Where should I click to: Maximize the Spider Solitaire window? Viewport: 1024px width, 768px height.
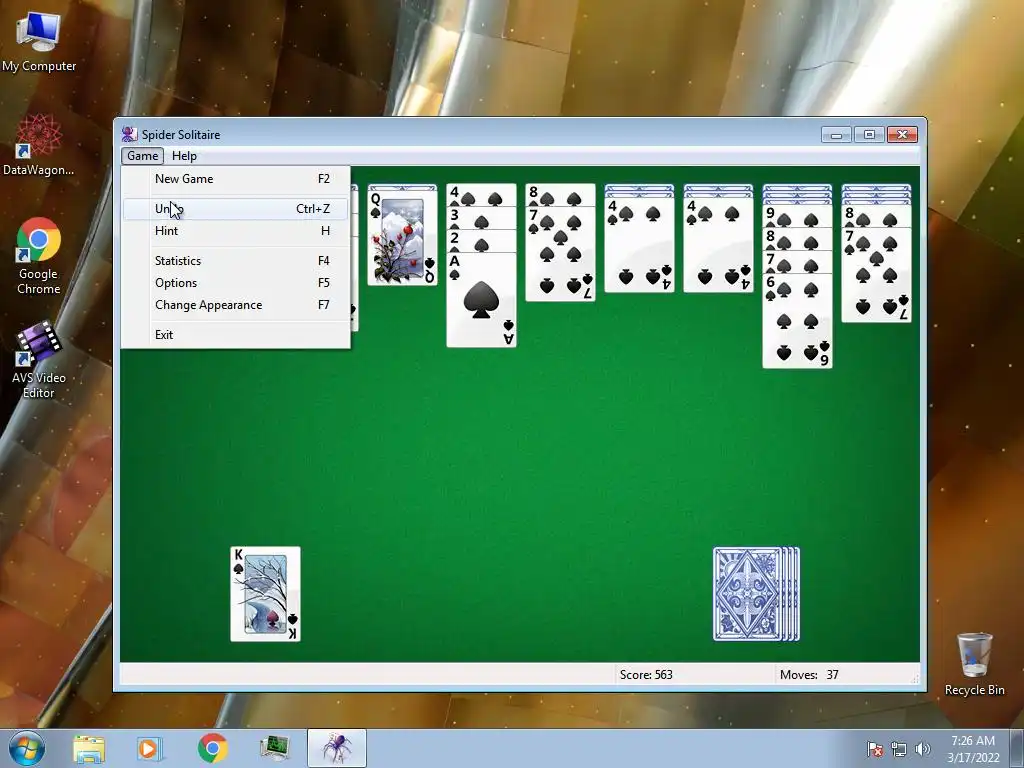[869, 135]
